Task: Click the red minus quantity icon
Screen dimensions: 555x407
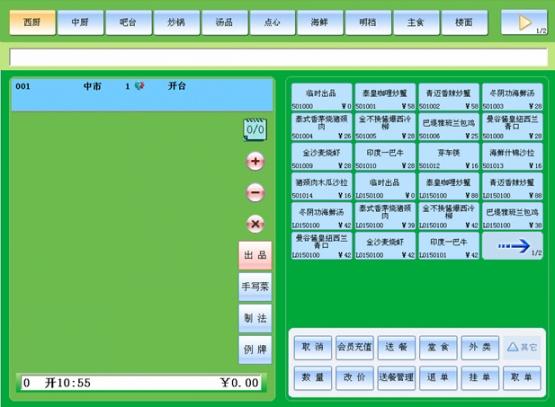Action: coord(255,193)
